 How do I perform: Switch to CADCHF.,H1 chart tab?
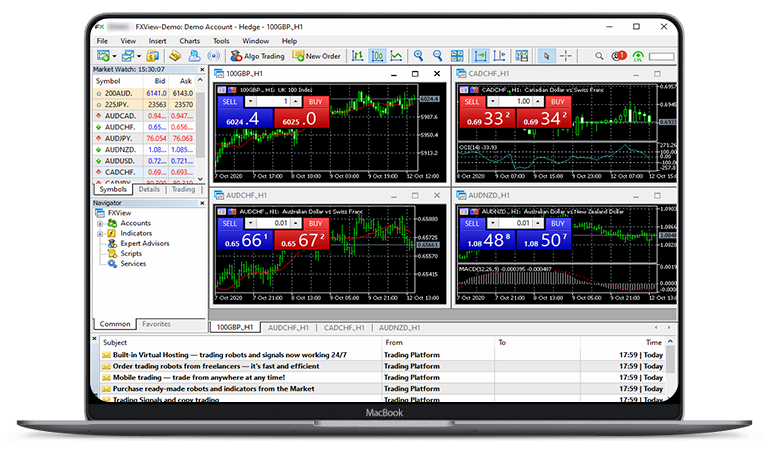coord(344,328)
